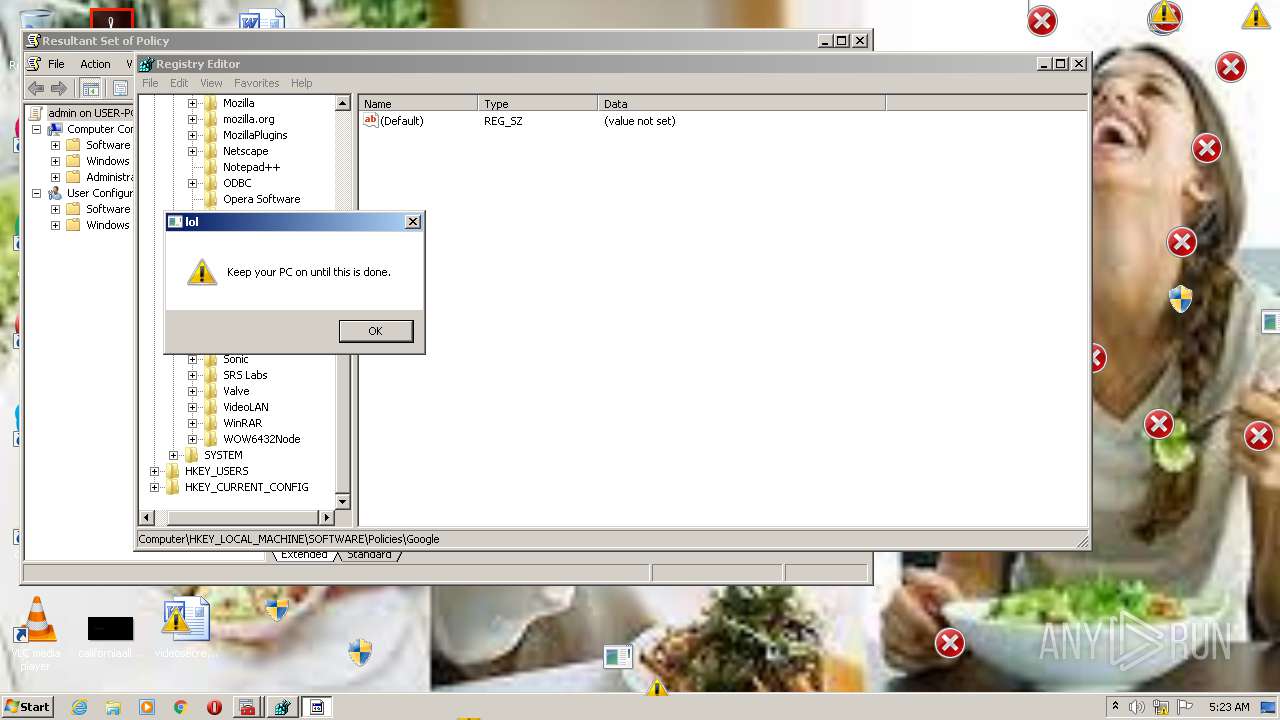Image resolution: width=1280 pixels, height=720 pixels.
Task: Expand the Netscape registry key
Action: 192,151
